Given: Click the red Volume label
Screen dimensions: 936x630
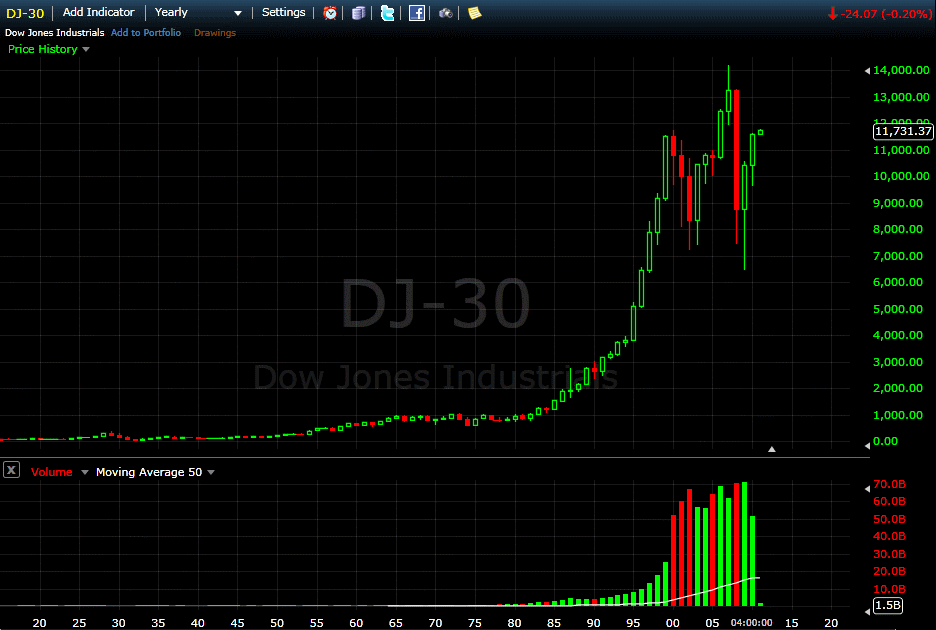Looking at the screenshot, I should [52, 472].
